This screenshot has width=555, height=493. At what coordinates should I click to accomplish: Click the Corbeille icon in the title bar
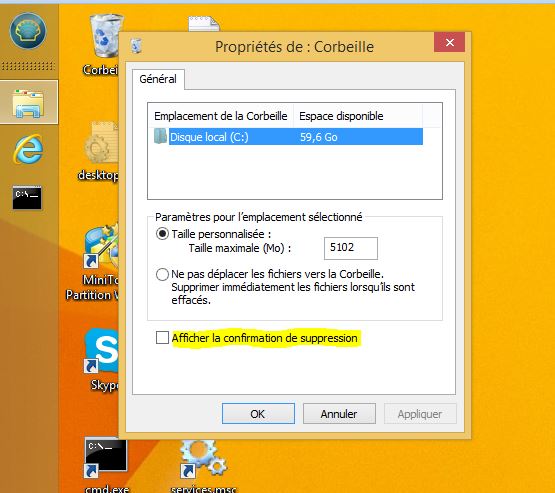point(136,46)
